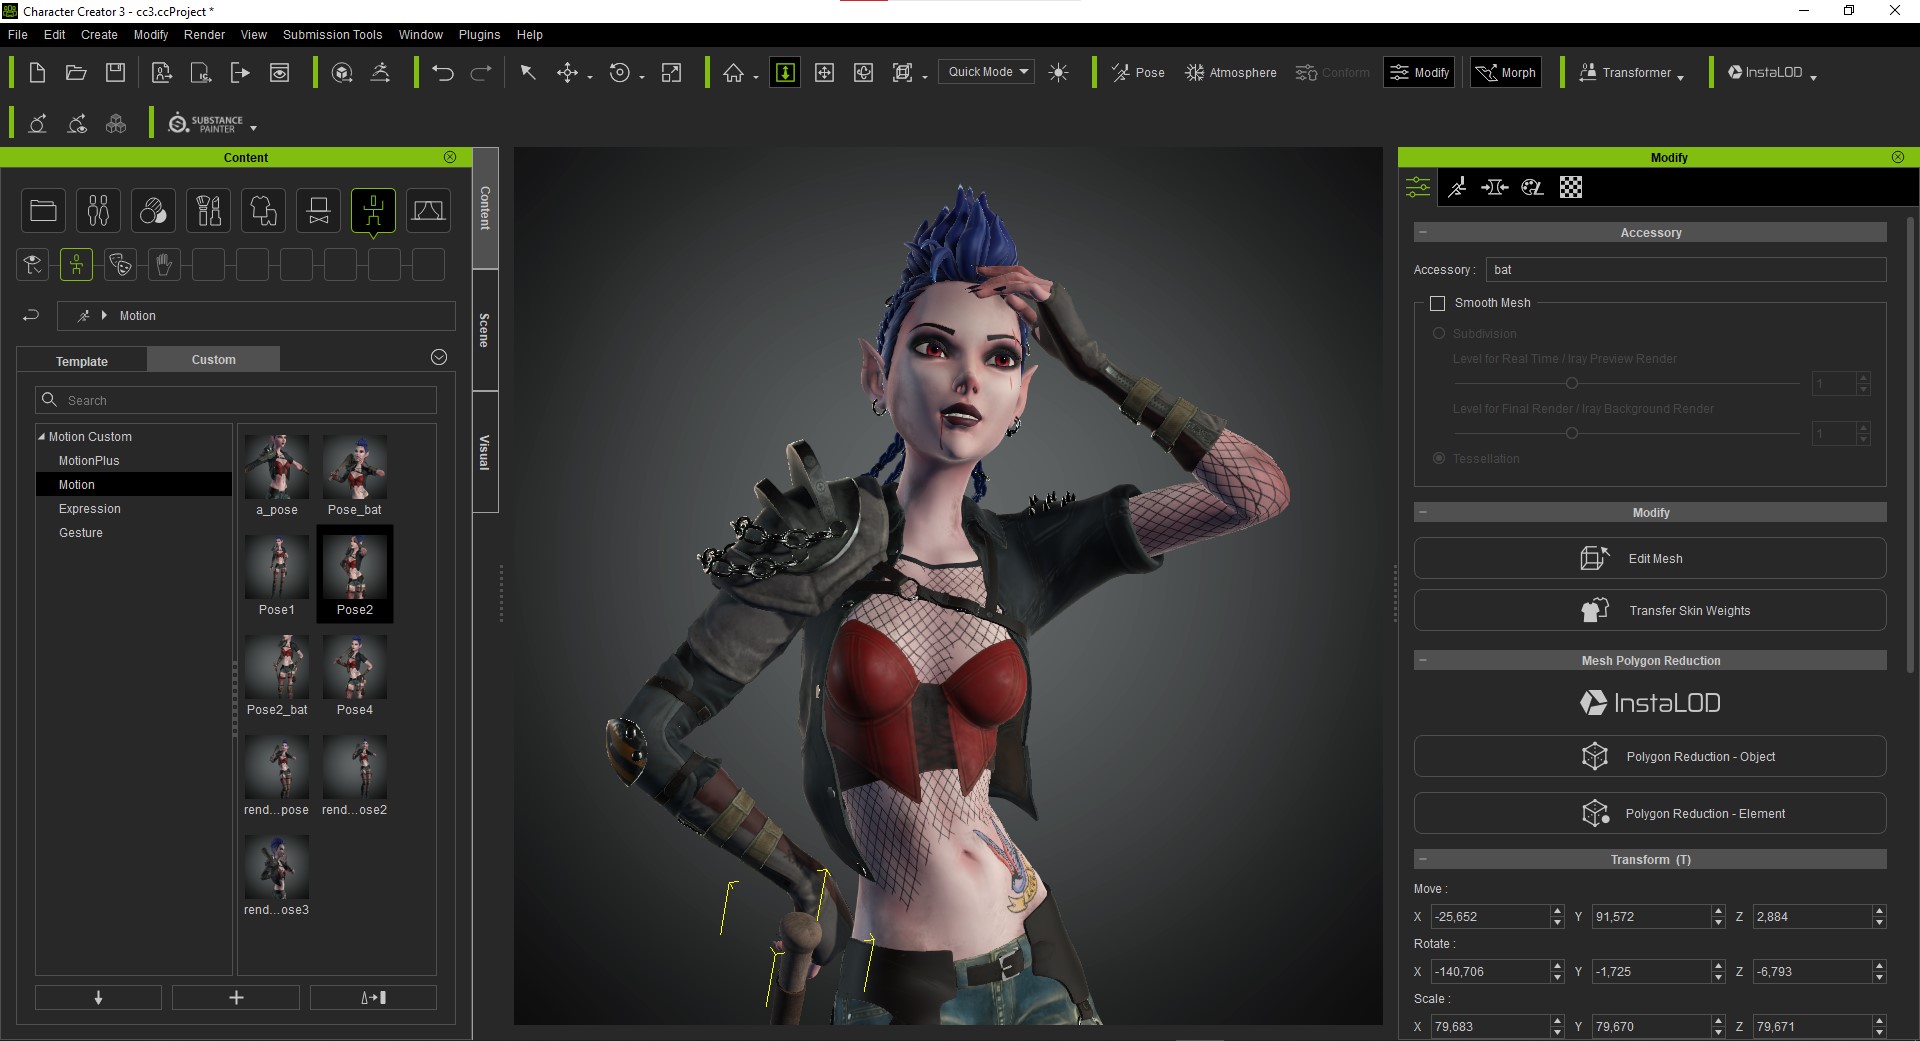The height and width of the screenshot is (1041, 1920).
Task: Toggle the Modify panel button in toolbar
Action: (x=1419, y=72)
